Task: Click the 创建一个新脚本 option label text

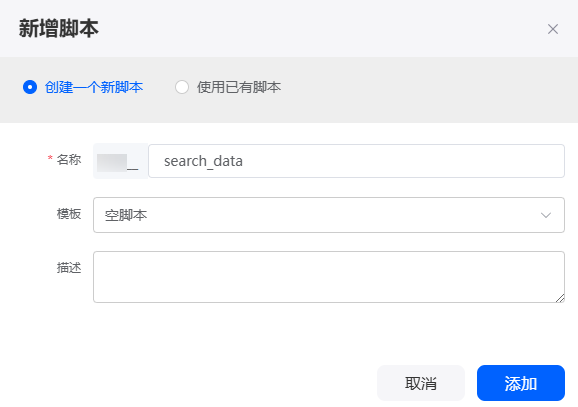Action: pos(94,87)
